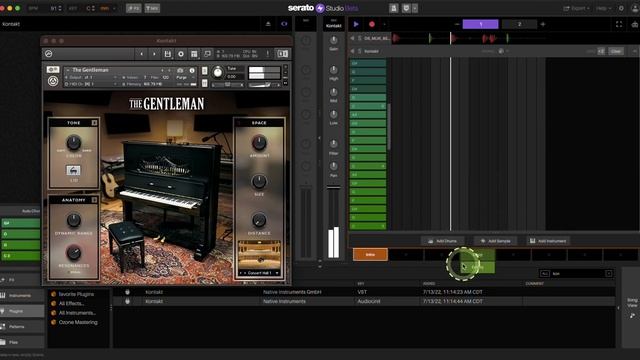Click the Kontakt panic exclamation icon
The height and width of the screenshot is (360, 640).
268,54
